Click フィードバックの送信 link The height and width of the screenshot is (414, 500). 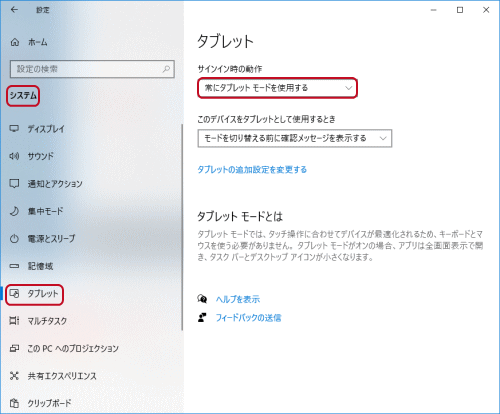coord(248,318)
